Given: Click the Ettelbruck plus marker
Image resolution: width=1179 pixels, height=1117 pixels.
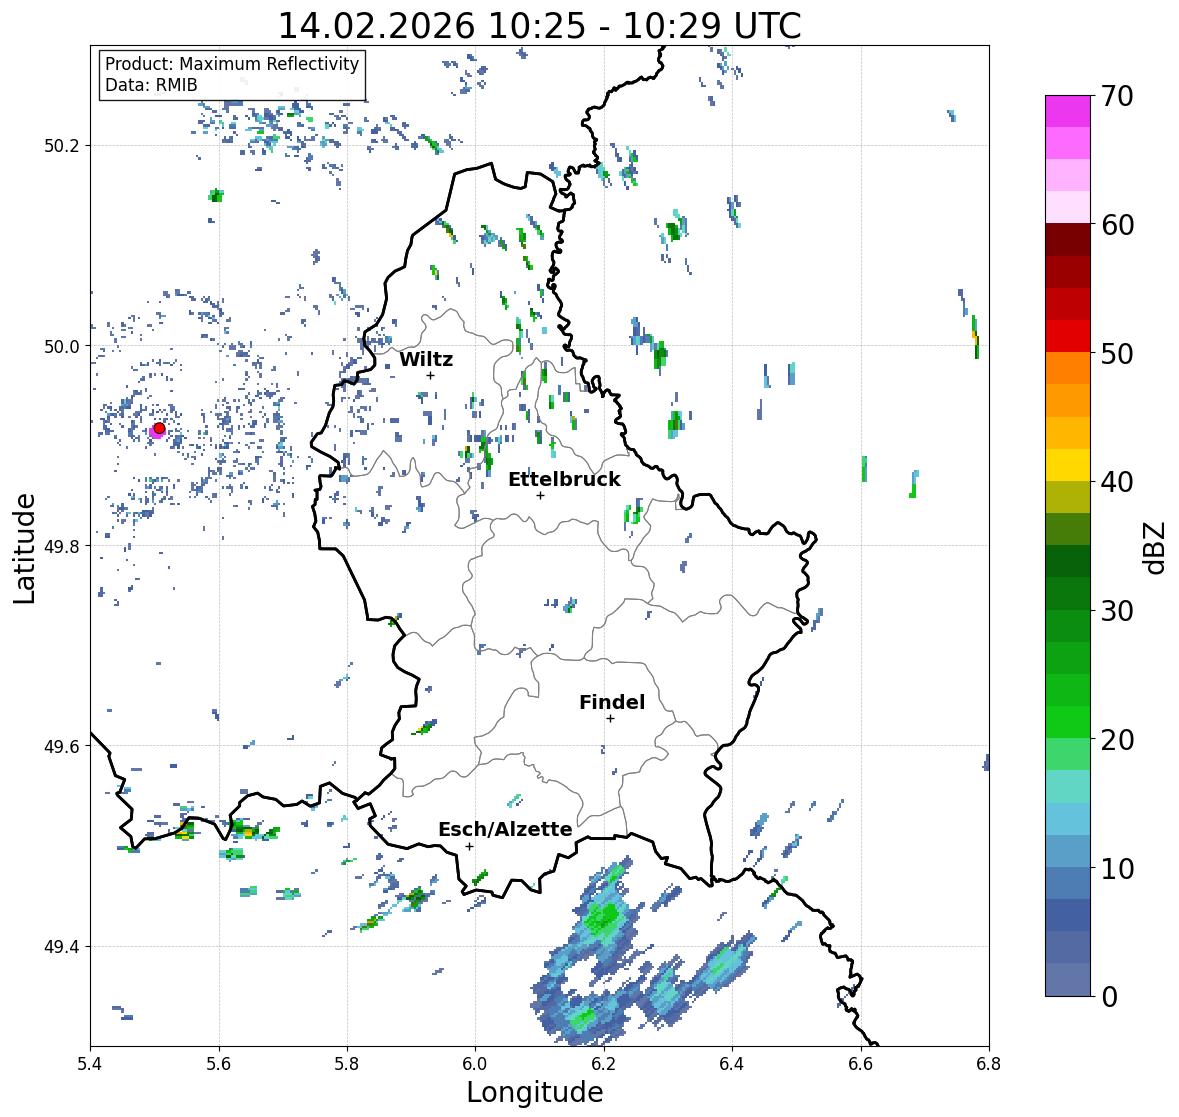Looking at the screenshot, I should (x=540, y=495).
